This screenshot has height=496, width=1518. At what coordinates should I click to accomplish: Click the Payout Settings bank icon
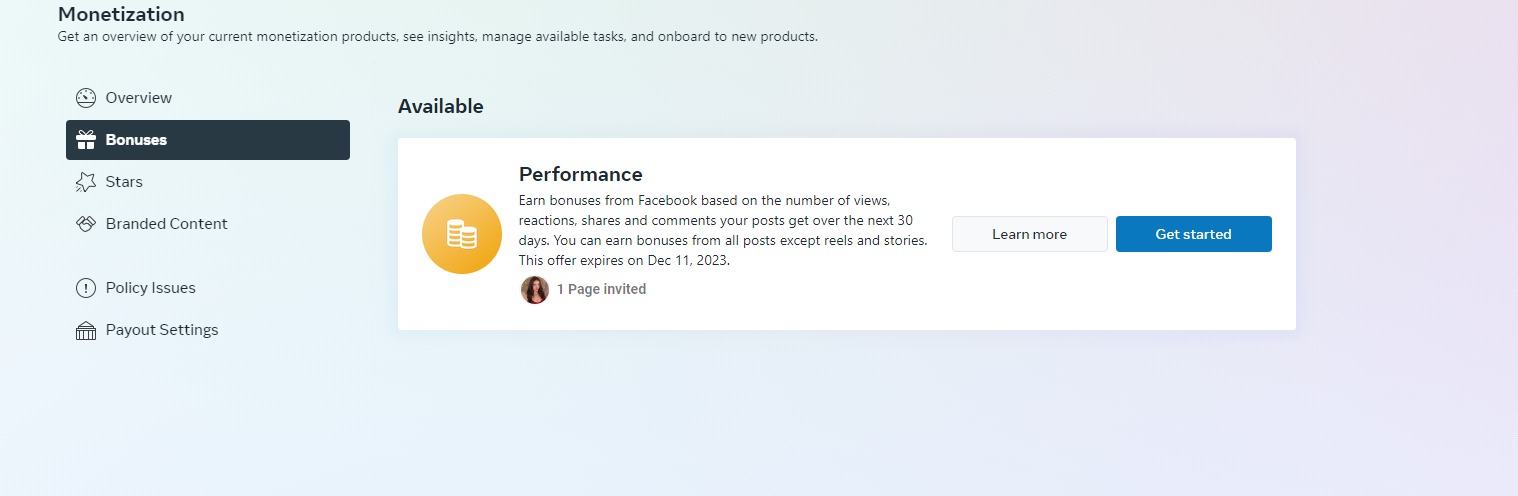click(x=86, y=330)
